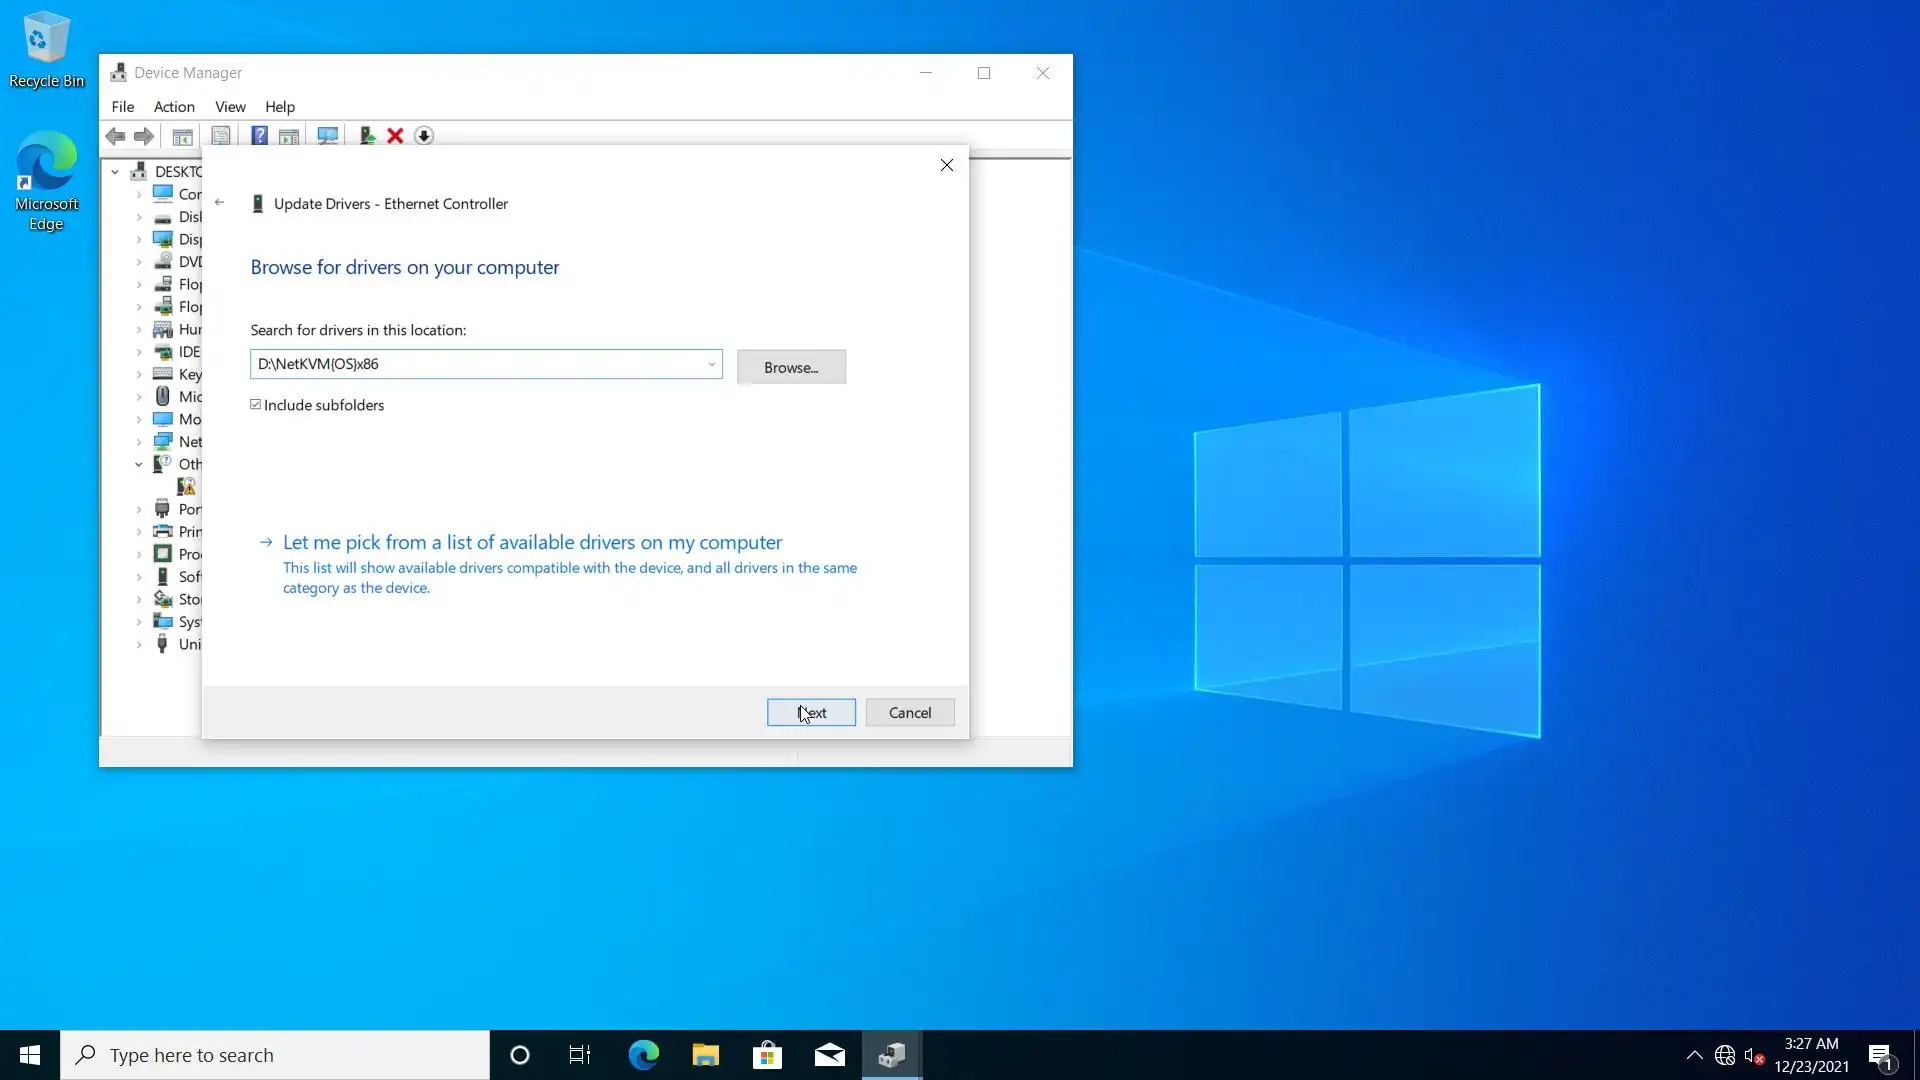1920x1080 pixels.
Task: Expand the Network adapters tree node
Action: click(139, 442)
